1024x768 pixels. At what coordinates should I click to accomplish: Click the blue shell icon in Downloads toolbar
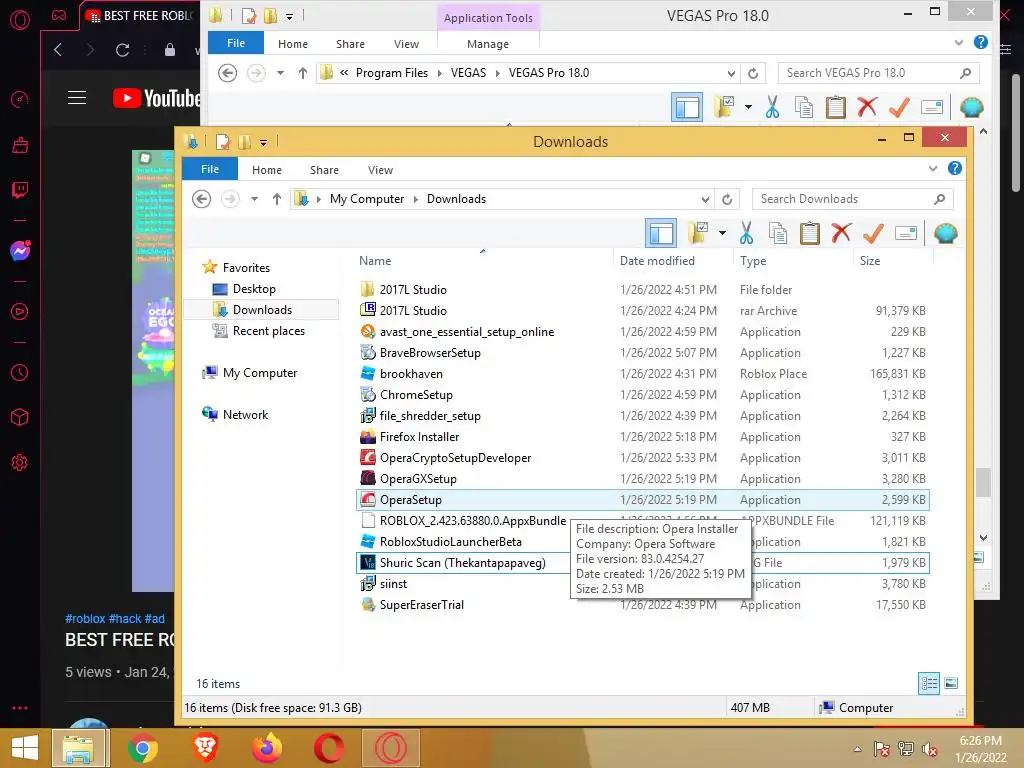click(946, 233)
